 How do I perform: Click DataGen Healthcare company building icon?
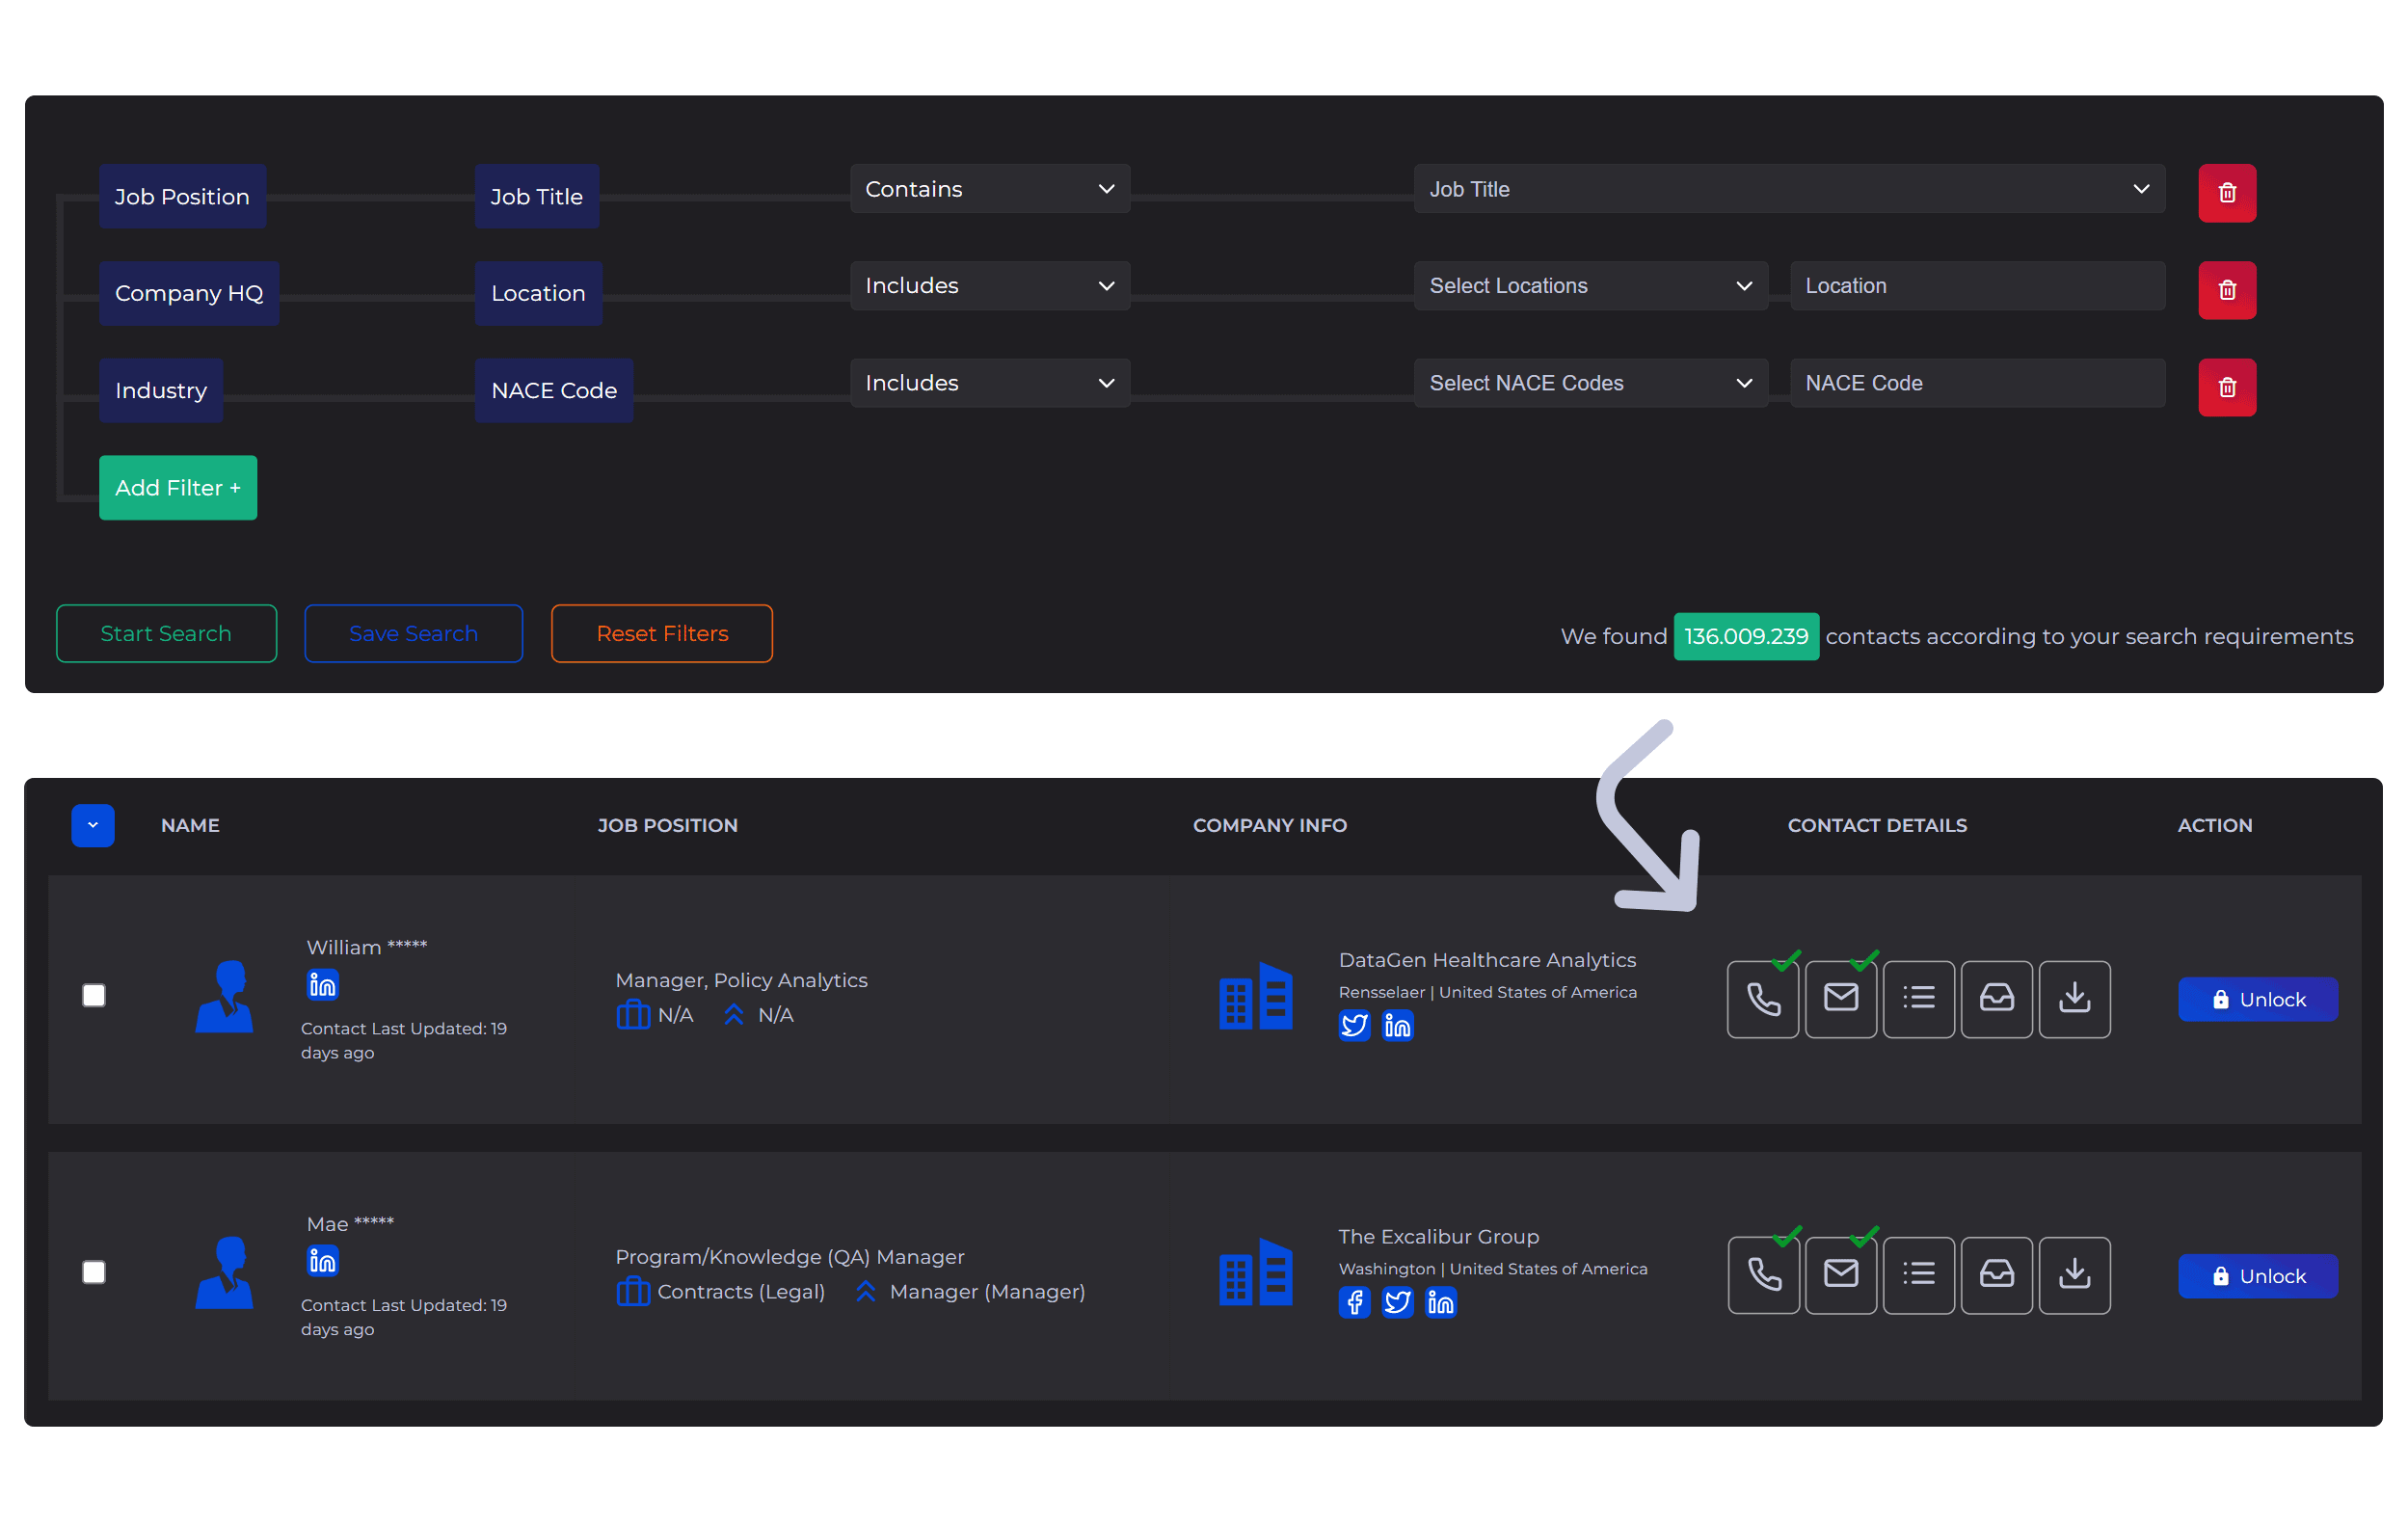pos(1255,996)
